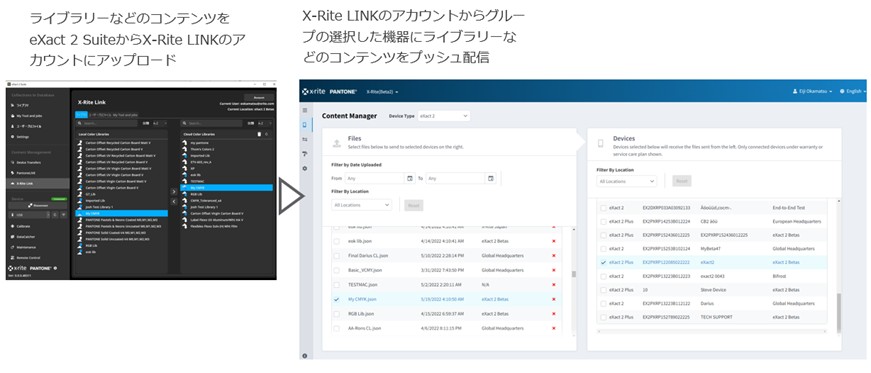
Task: Click refresh icon beside Cloud Libraries trash
Action: pyautogui.click(x=266, y=134)
